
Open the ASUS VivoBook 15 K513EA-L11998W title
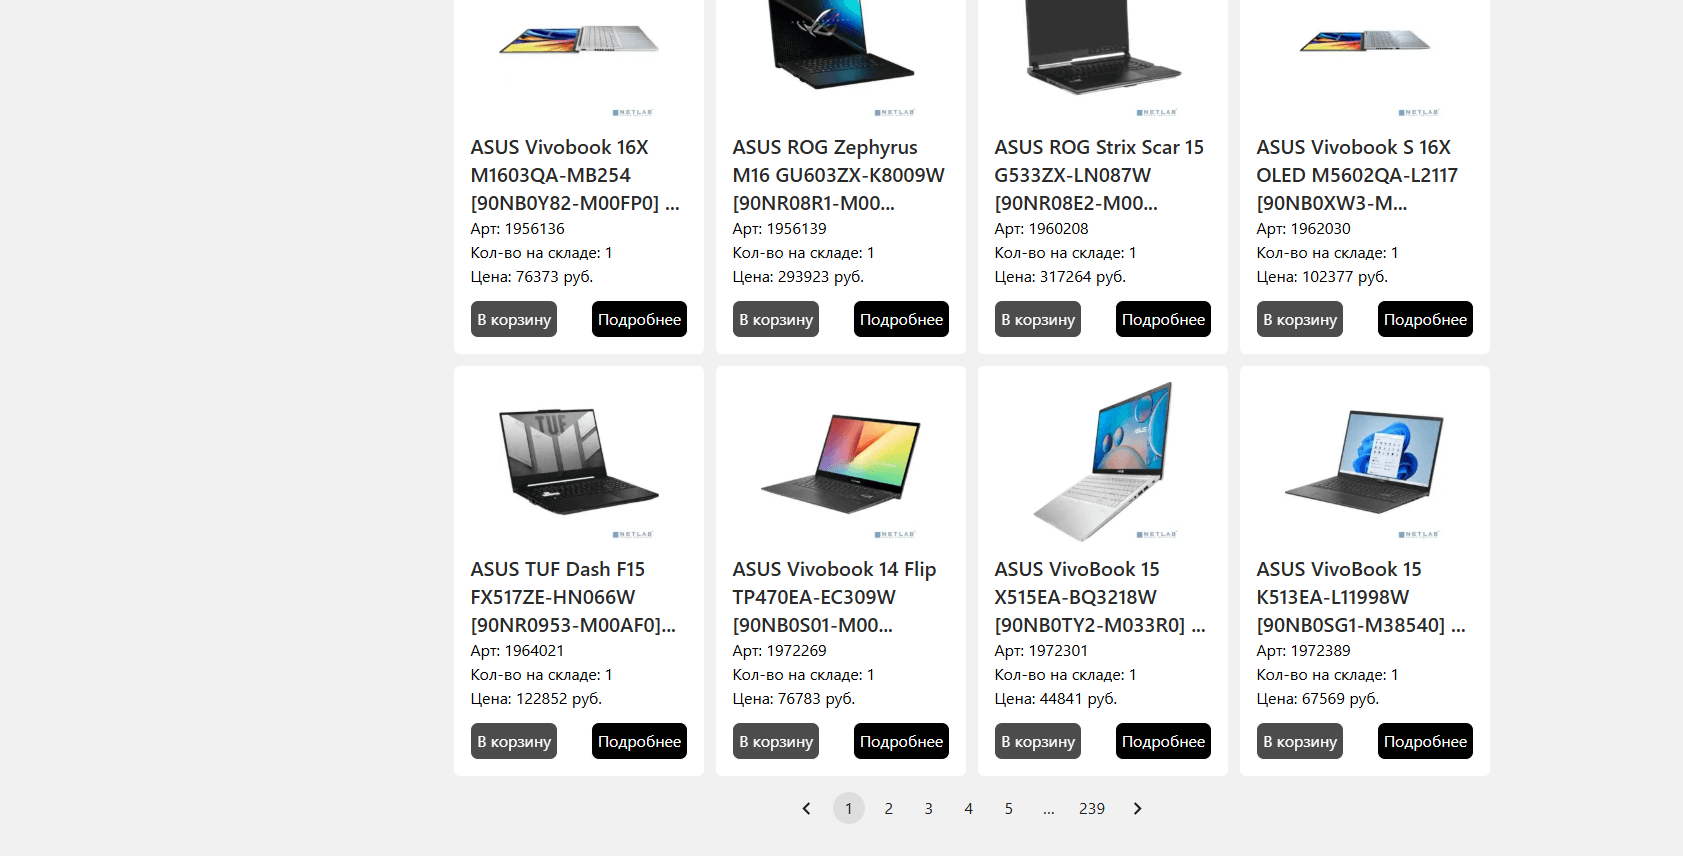(1361, 597)
